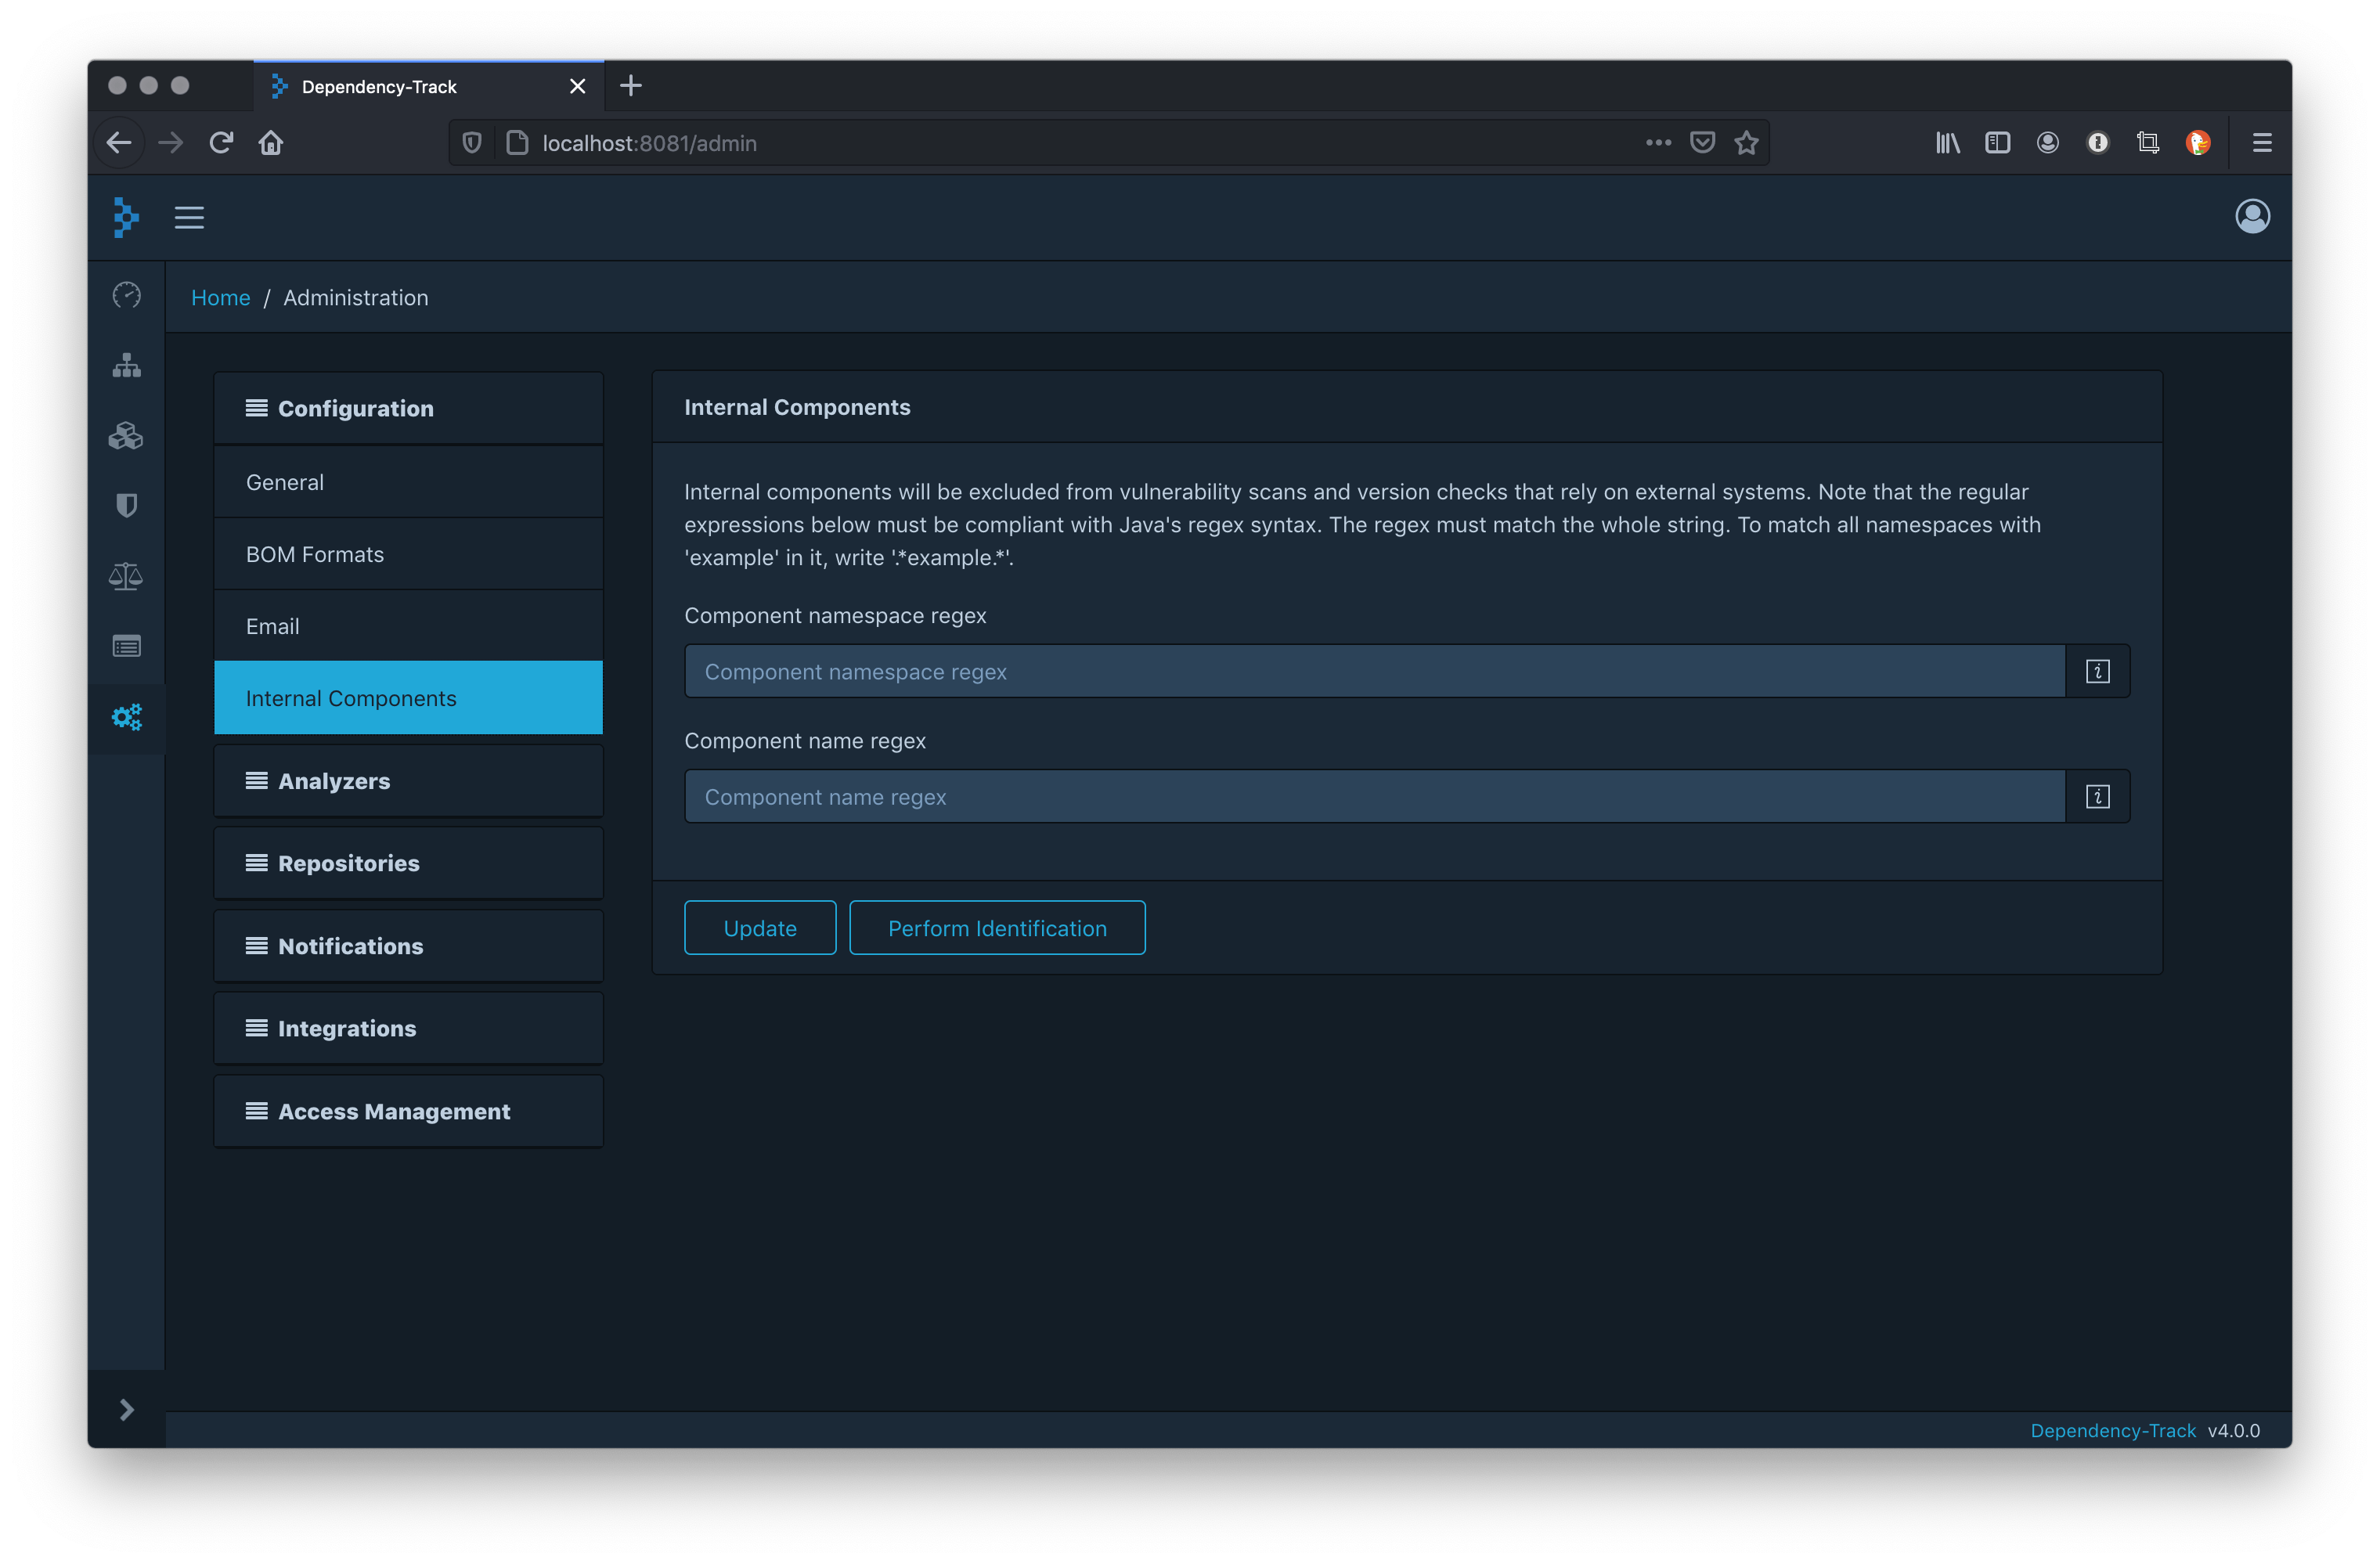Screen dimensions: 2380x1564
Task: Open the Administration gears sidebar icon
Action: 126,717
